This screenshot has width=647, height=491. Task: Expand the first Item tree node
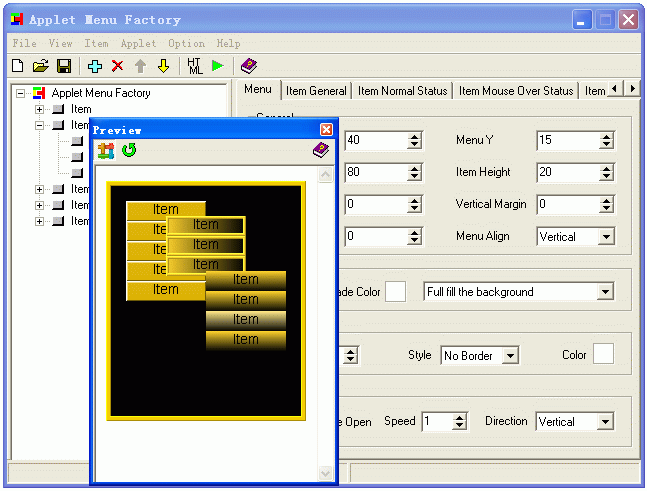[x=39, y=109]
